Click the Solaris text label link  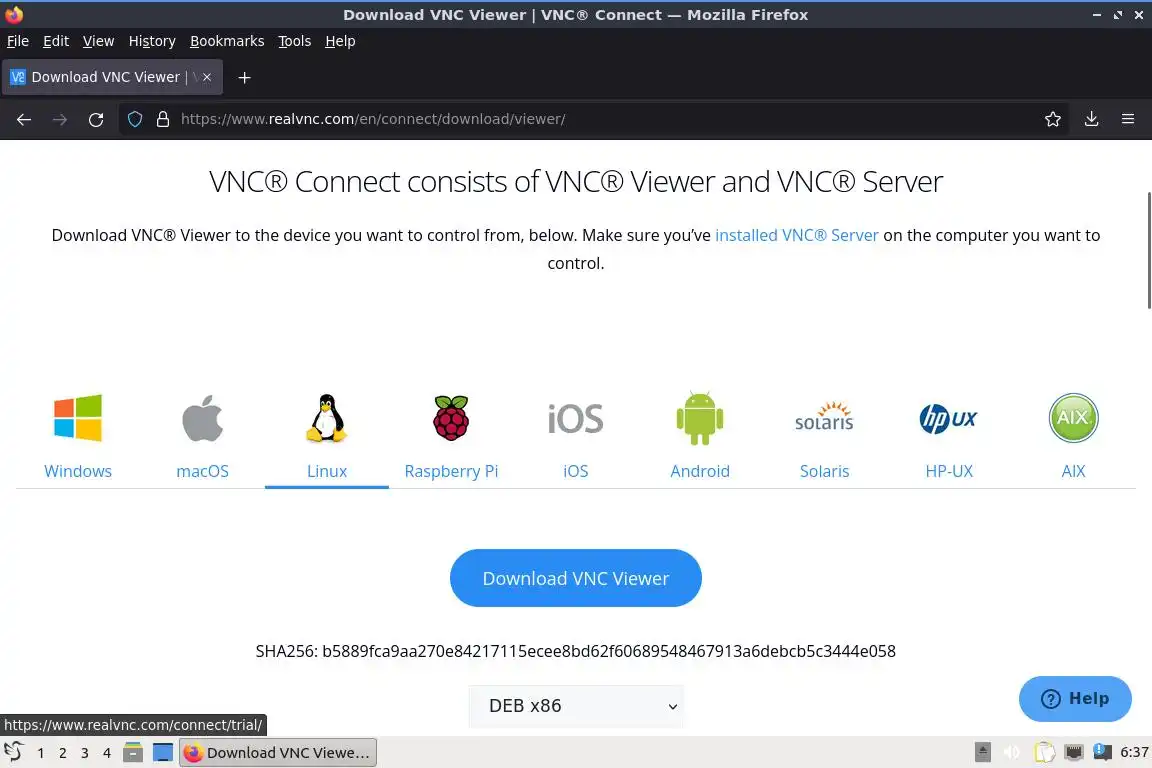[824, 471]
